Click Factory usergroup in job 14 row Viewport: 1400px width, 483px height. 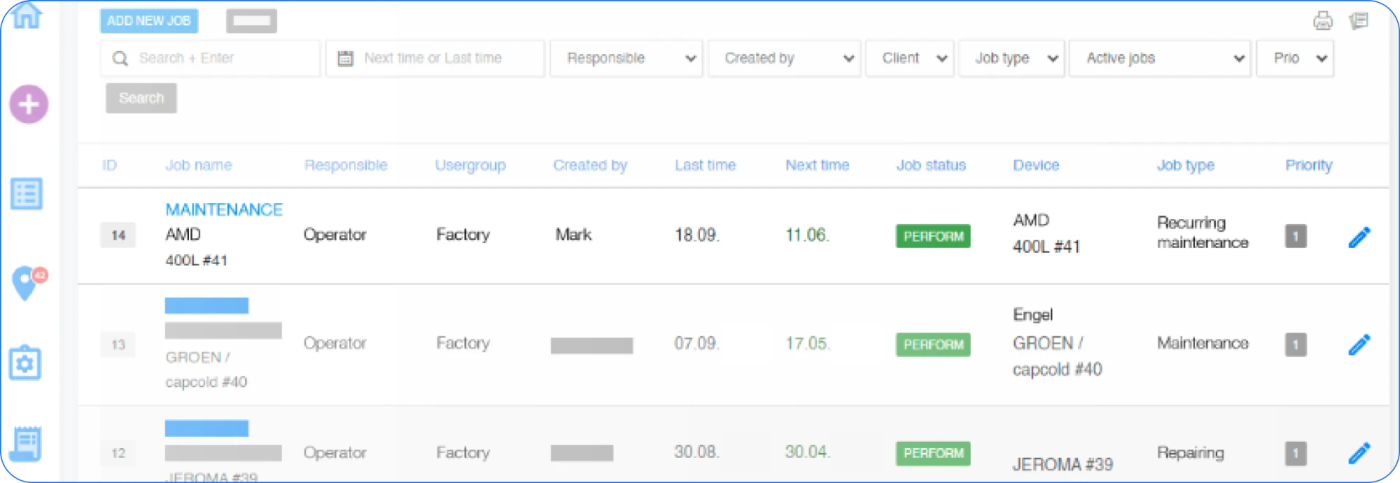[463, 235]
